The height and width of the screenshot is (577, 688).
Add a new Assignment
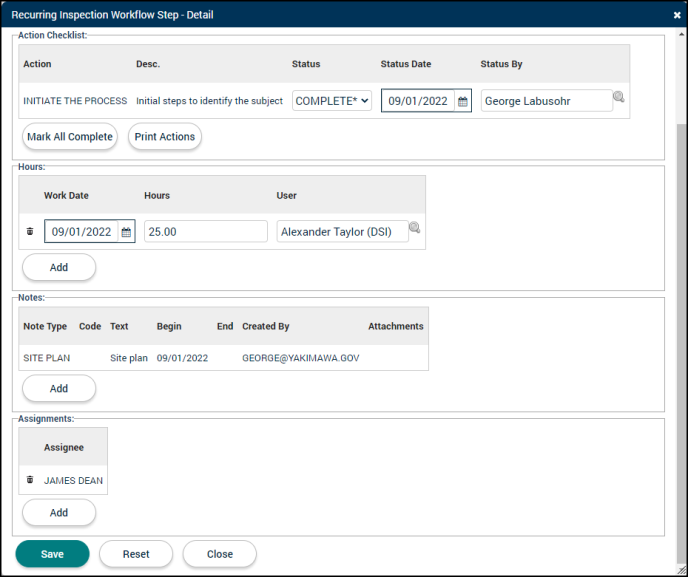click(59, 512)
